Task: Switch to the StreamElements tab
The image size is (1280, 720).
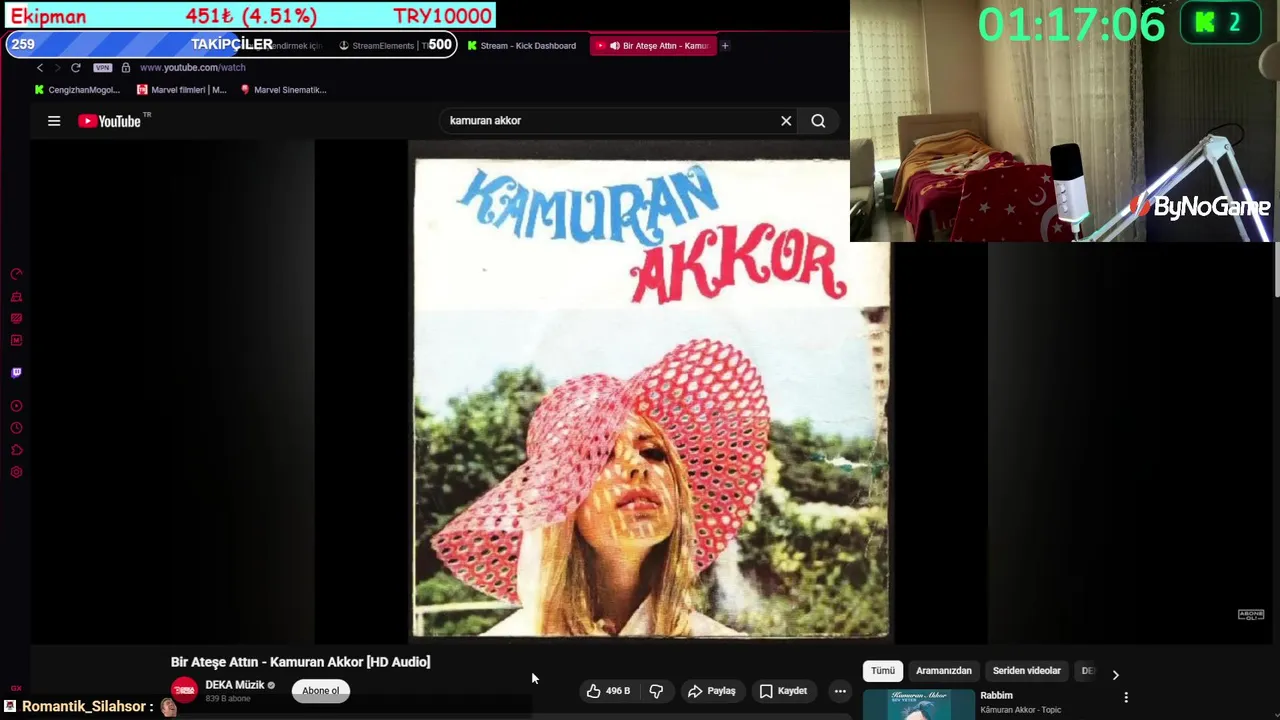Action: [x=384, y=45]
